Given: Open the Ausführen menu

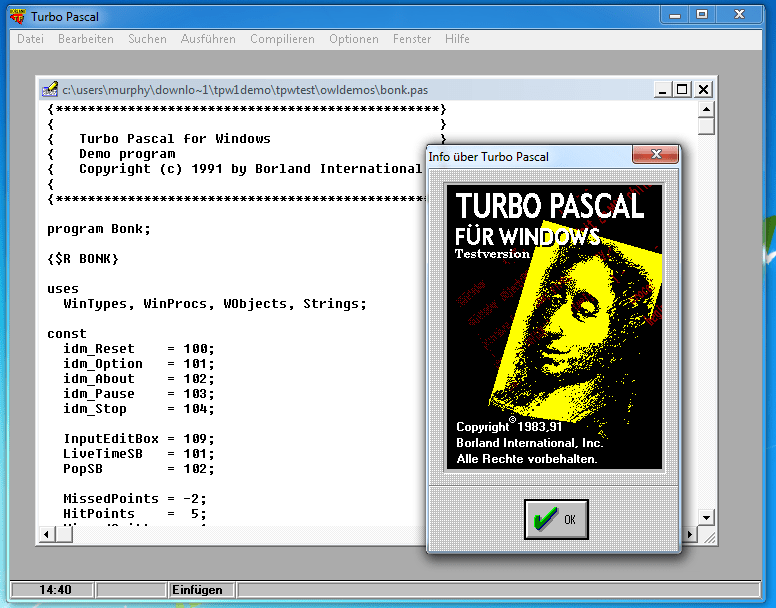Looking at the screenshot, I should pos(208,39).
